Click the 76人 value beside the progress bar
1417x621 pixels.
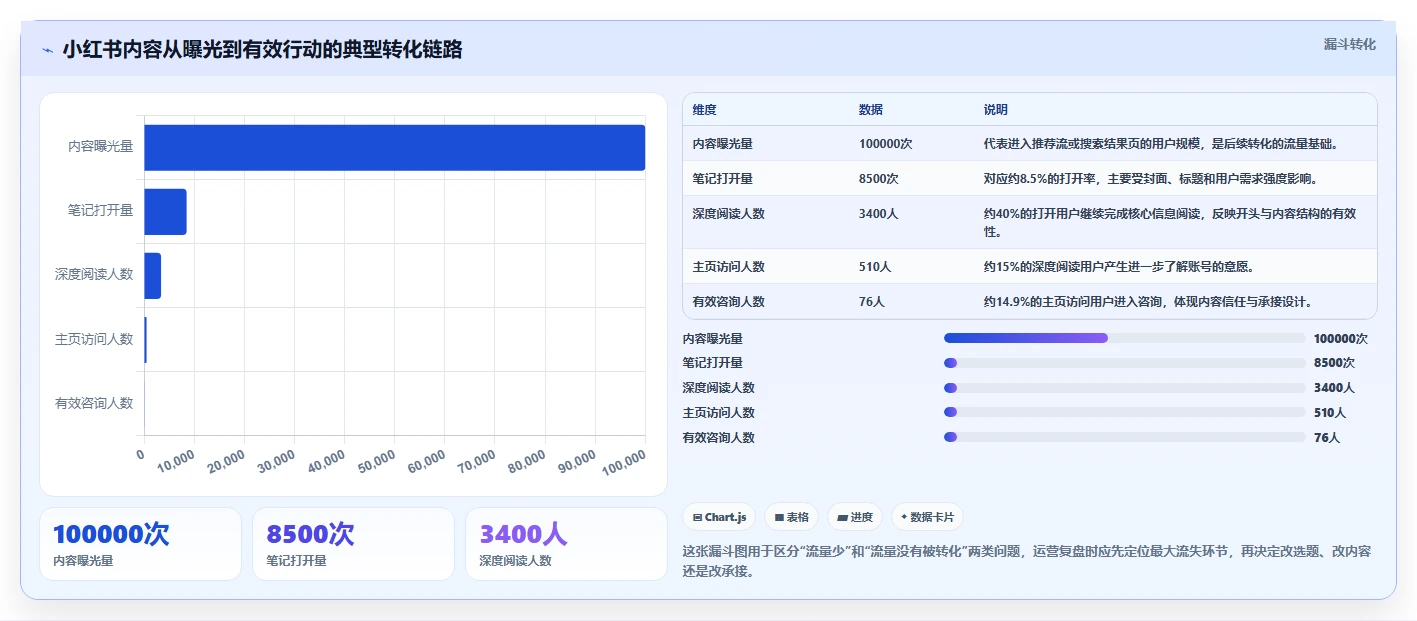(x=1327, y=438)
